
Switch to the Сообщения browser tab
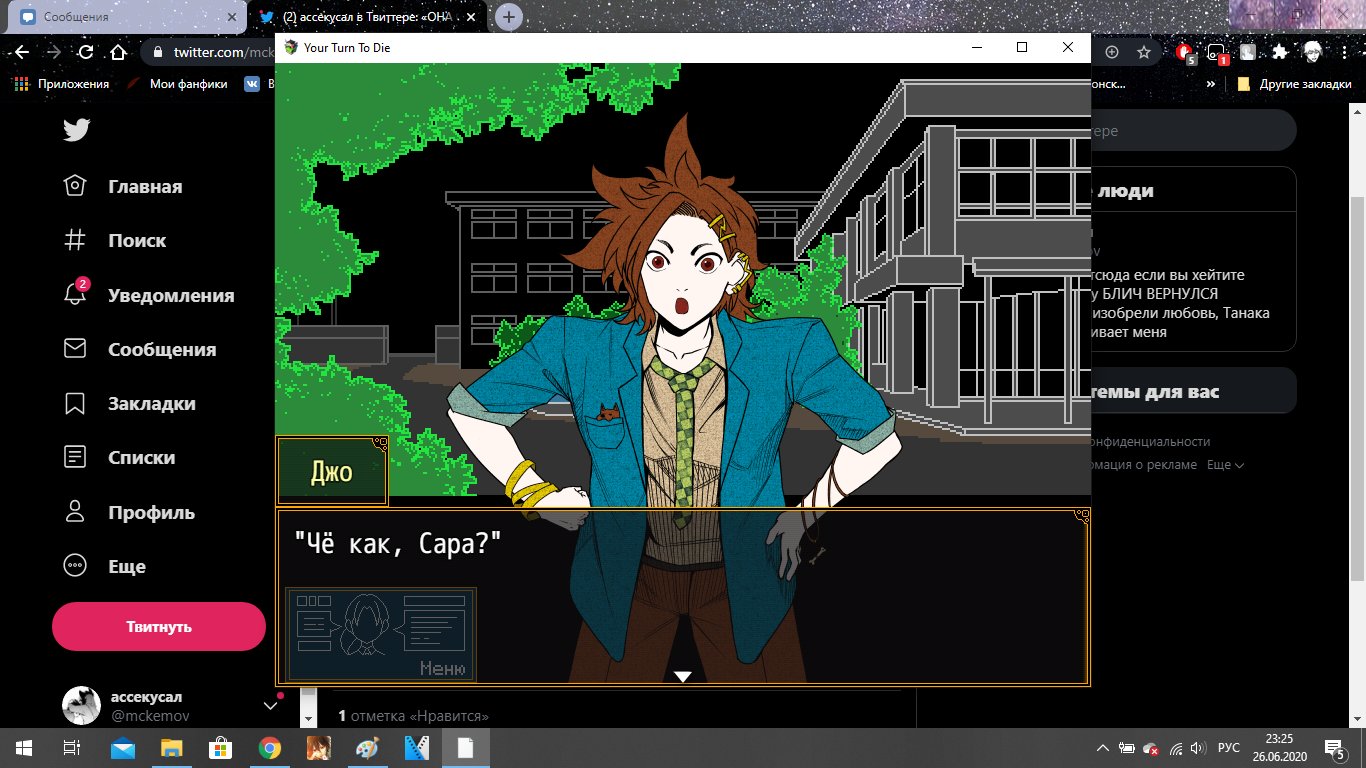click(x=125, y=17)
